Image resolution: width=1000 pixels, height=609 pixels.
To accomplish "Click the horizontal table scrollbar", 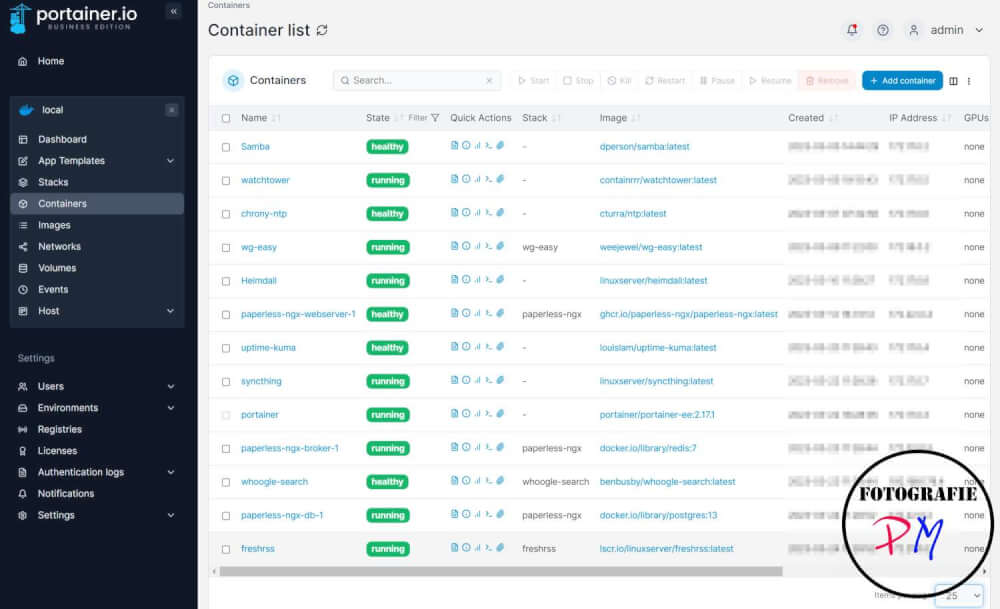I will coord(501,571).
